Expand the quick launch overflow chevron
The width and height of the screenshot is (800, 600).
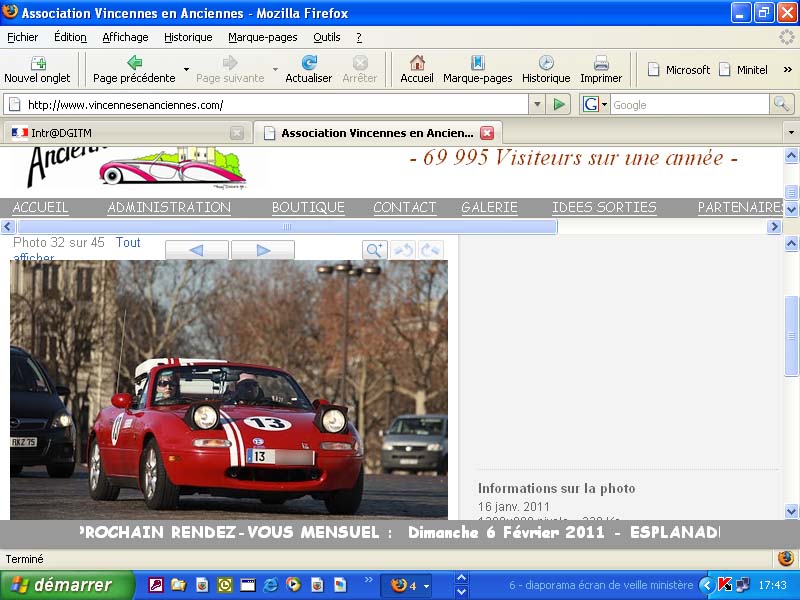coord(368,580)
